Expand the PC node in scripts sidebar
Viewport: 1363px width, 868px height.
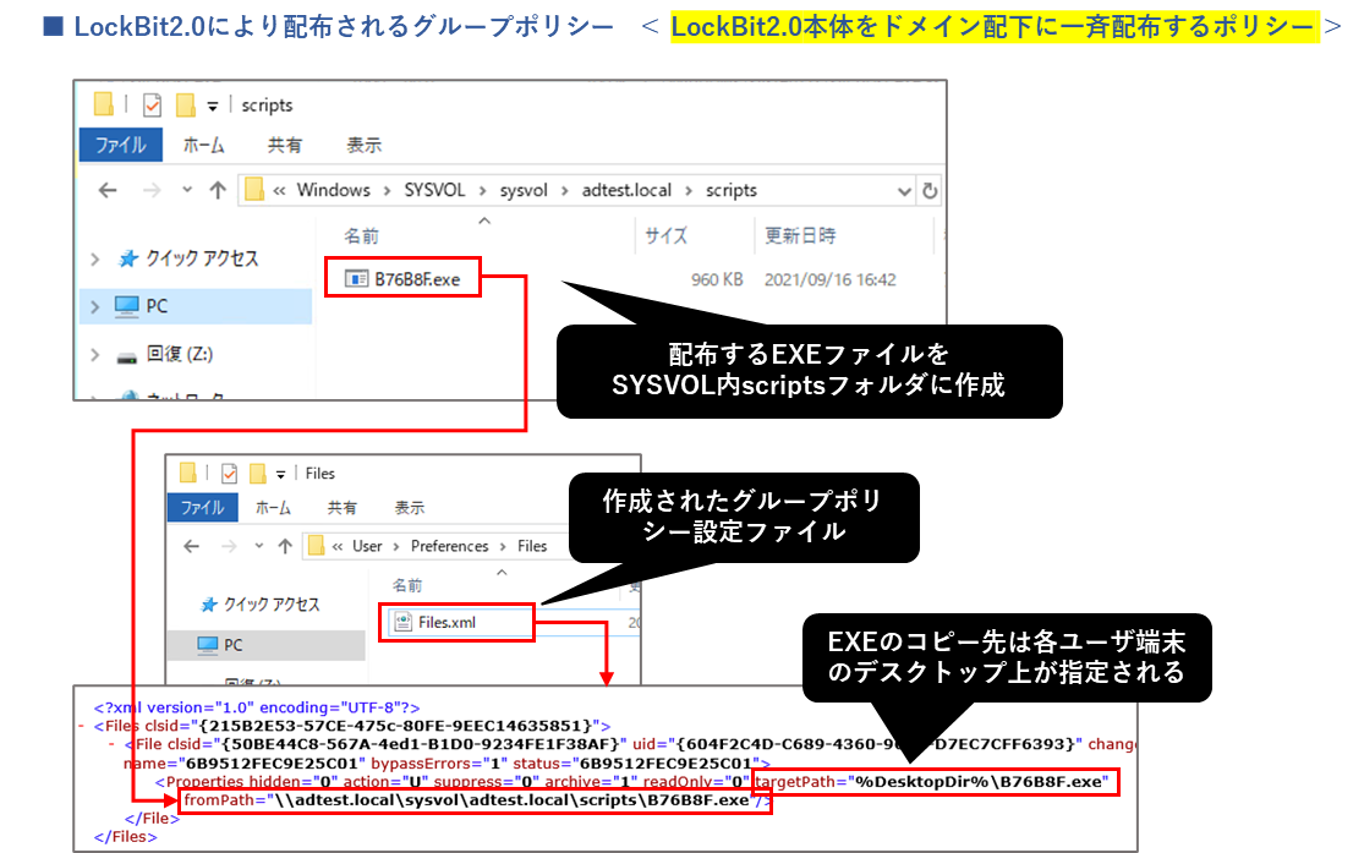pos(96,306)
